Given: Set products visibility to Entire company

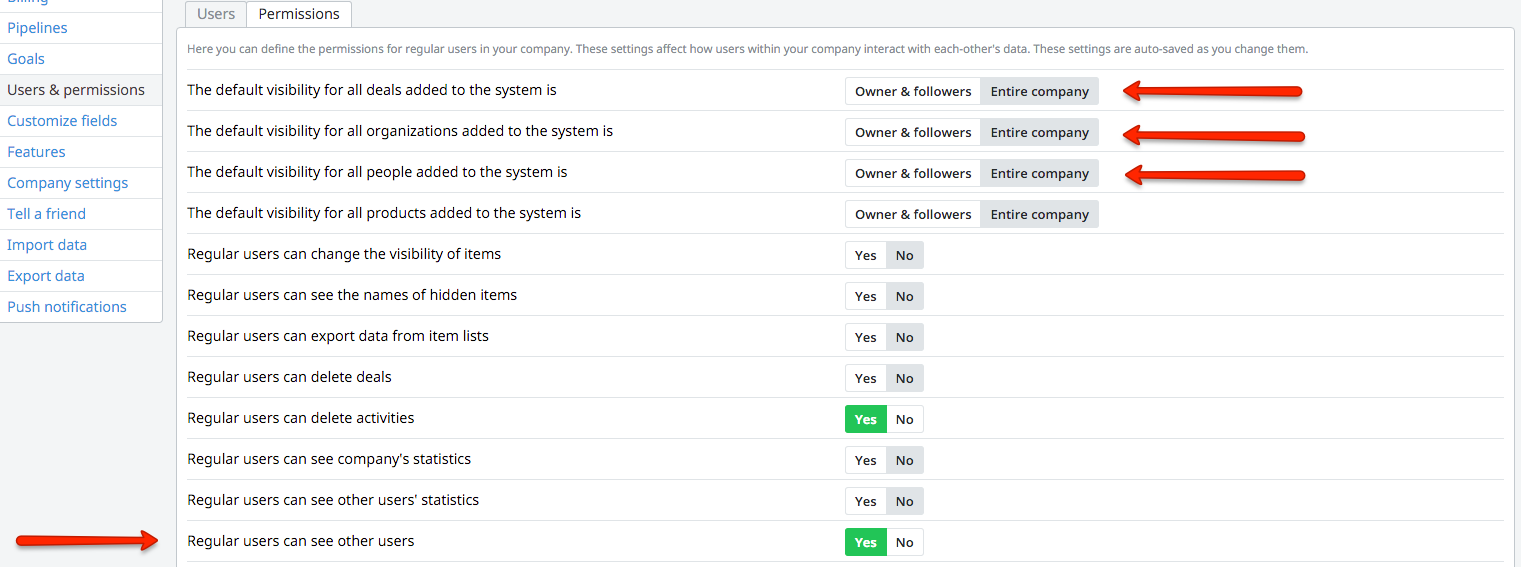Looking at the screenshot, I should pyautogui.click(x=1040, y=214).
